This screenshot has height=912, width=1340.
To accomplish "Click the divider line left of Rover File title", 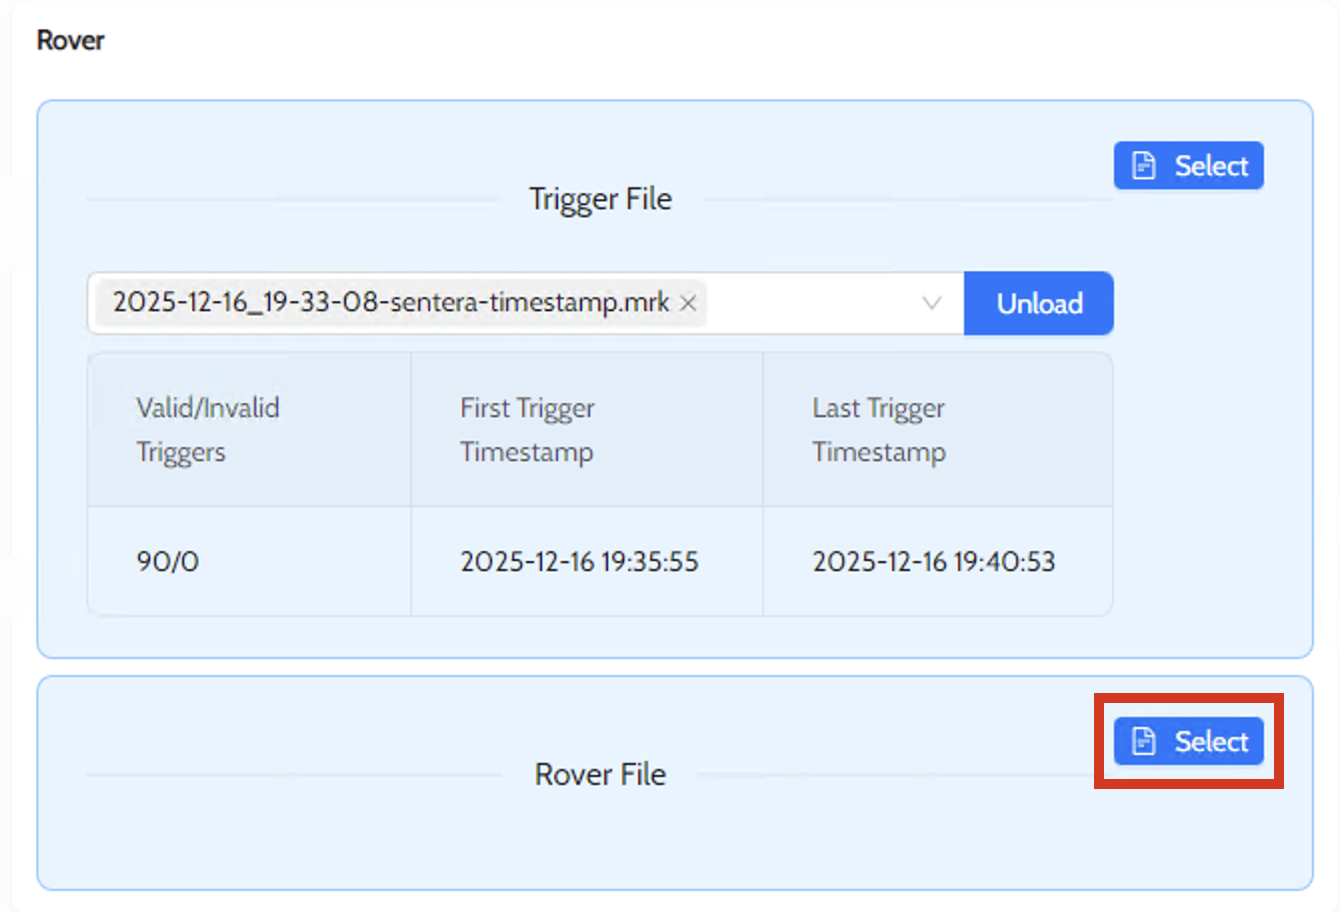I will coord(290,774).
